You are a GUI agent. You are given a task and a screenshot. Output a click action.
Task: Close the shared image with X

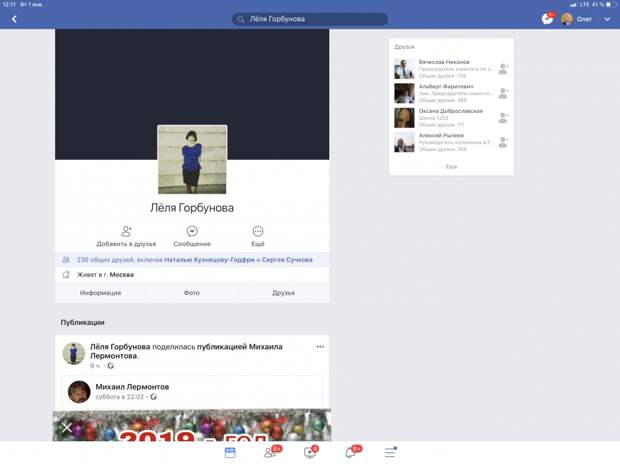pyautogui.click(x=67, y=427)
